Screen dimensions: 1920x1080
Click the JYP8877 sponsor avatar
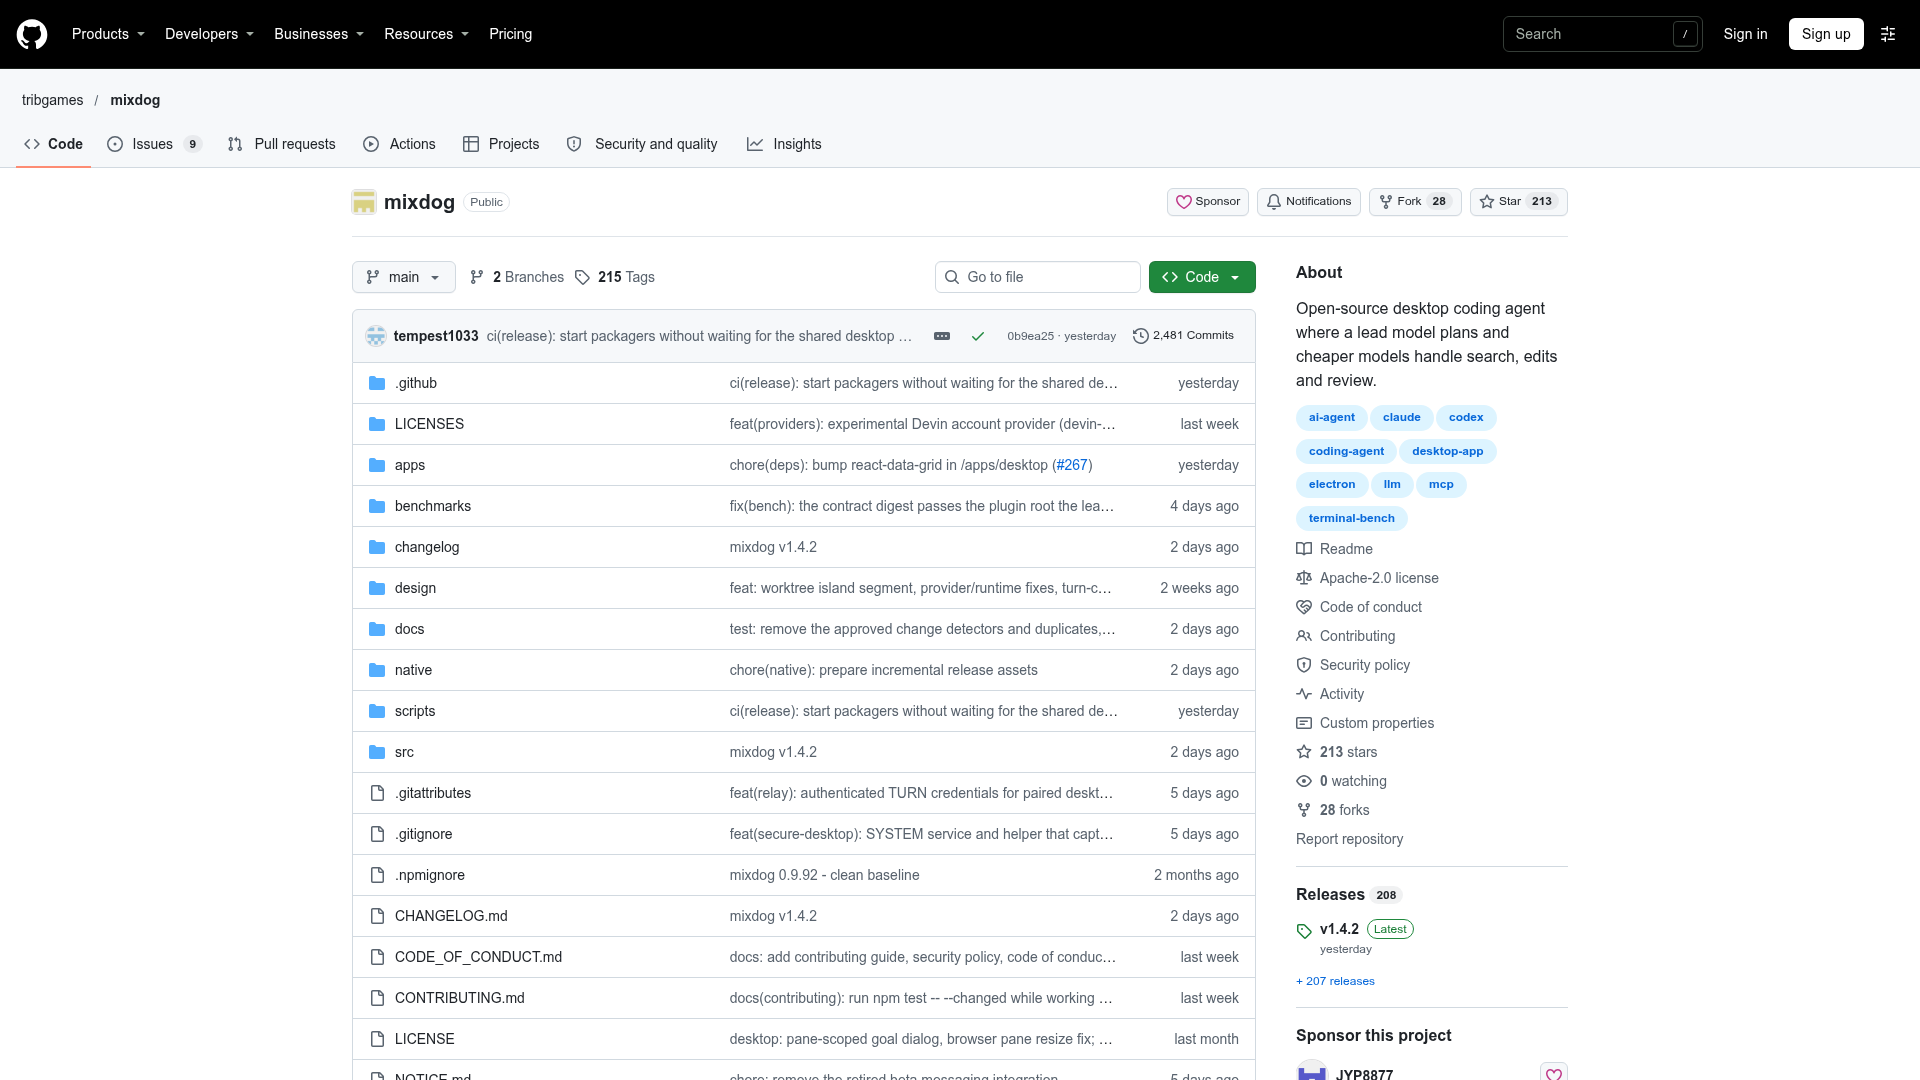coord(1312,1071)
